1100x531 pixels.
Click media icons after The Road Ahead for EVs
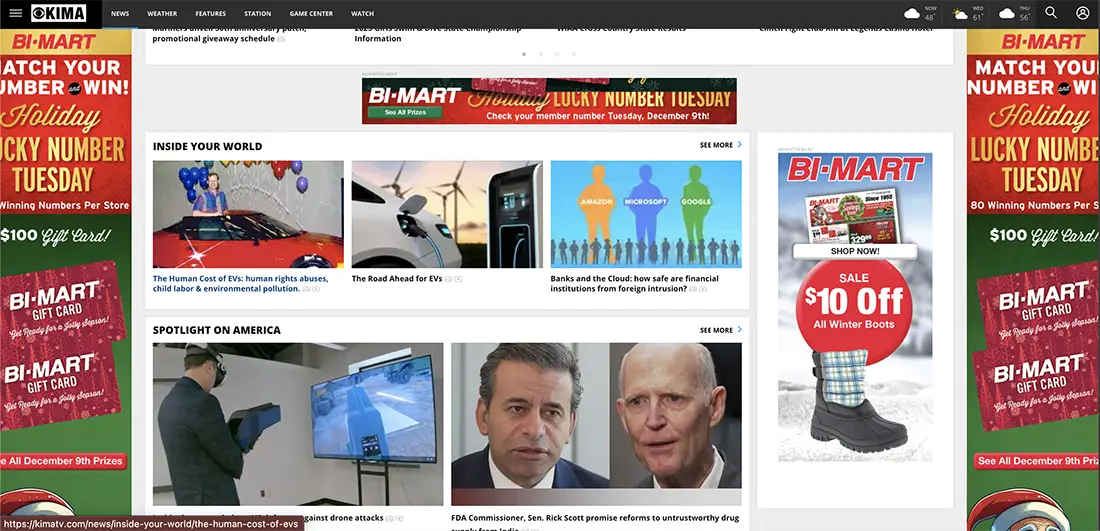[x=453, y=279]
